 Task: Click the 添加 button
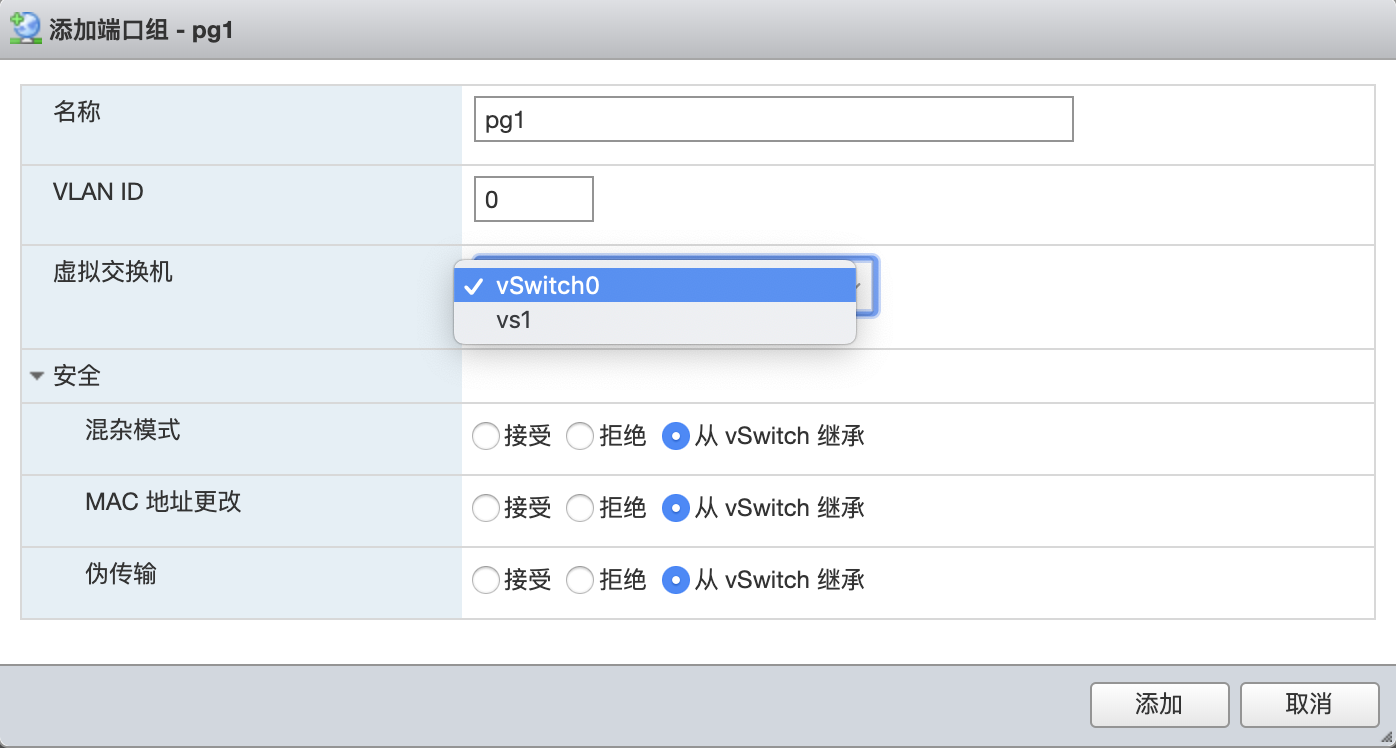[x=1159, y=705]
